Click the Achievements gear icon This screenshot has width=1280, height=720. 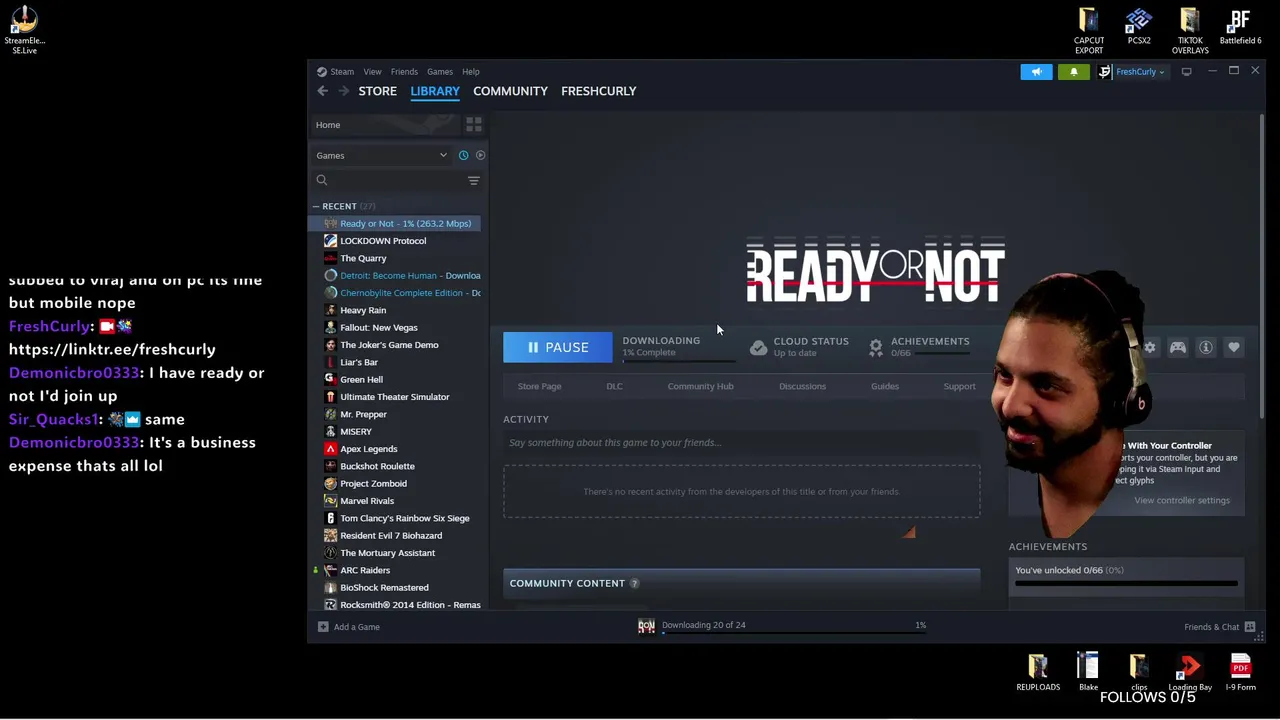coord(876,347)
